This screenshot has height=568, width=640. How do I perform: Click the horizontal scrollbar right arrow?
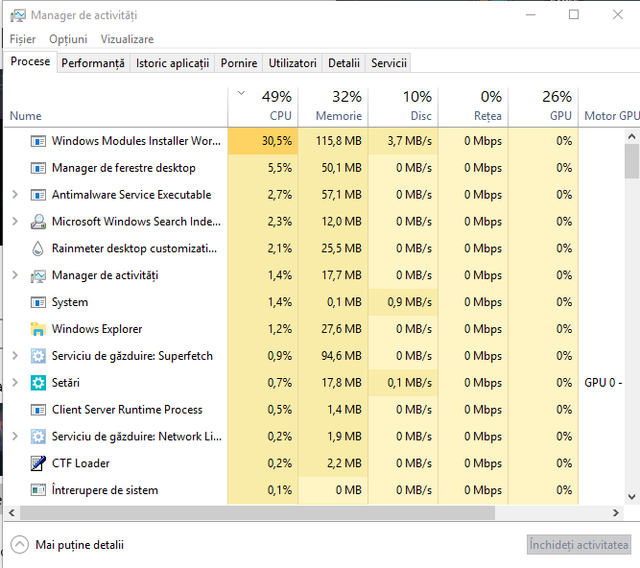[616, 513]
